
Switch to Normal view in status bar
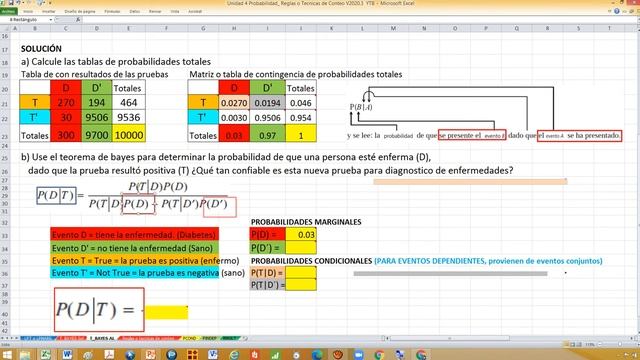click(x=566, y=345)
